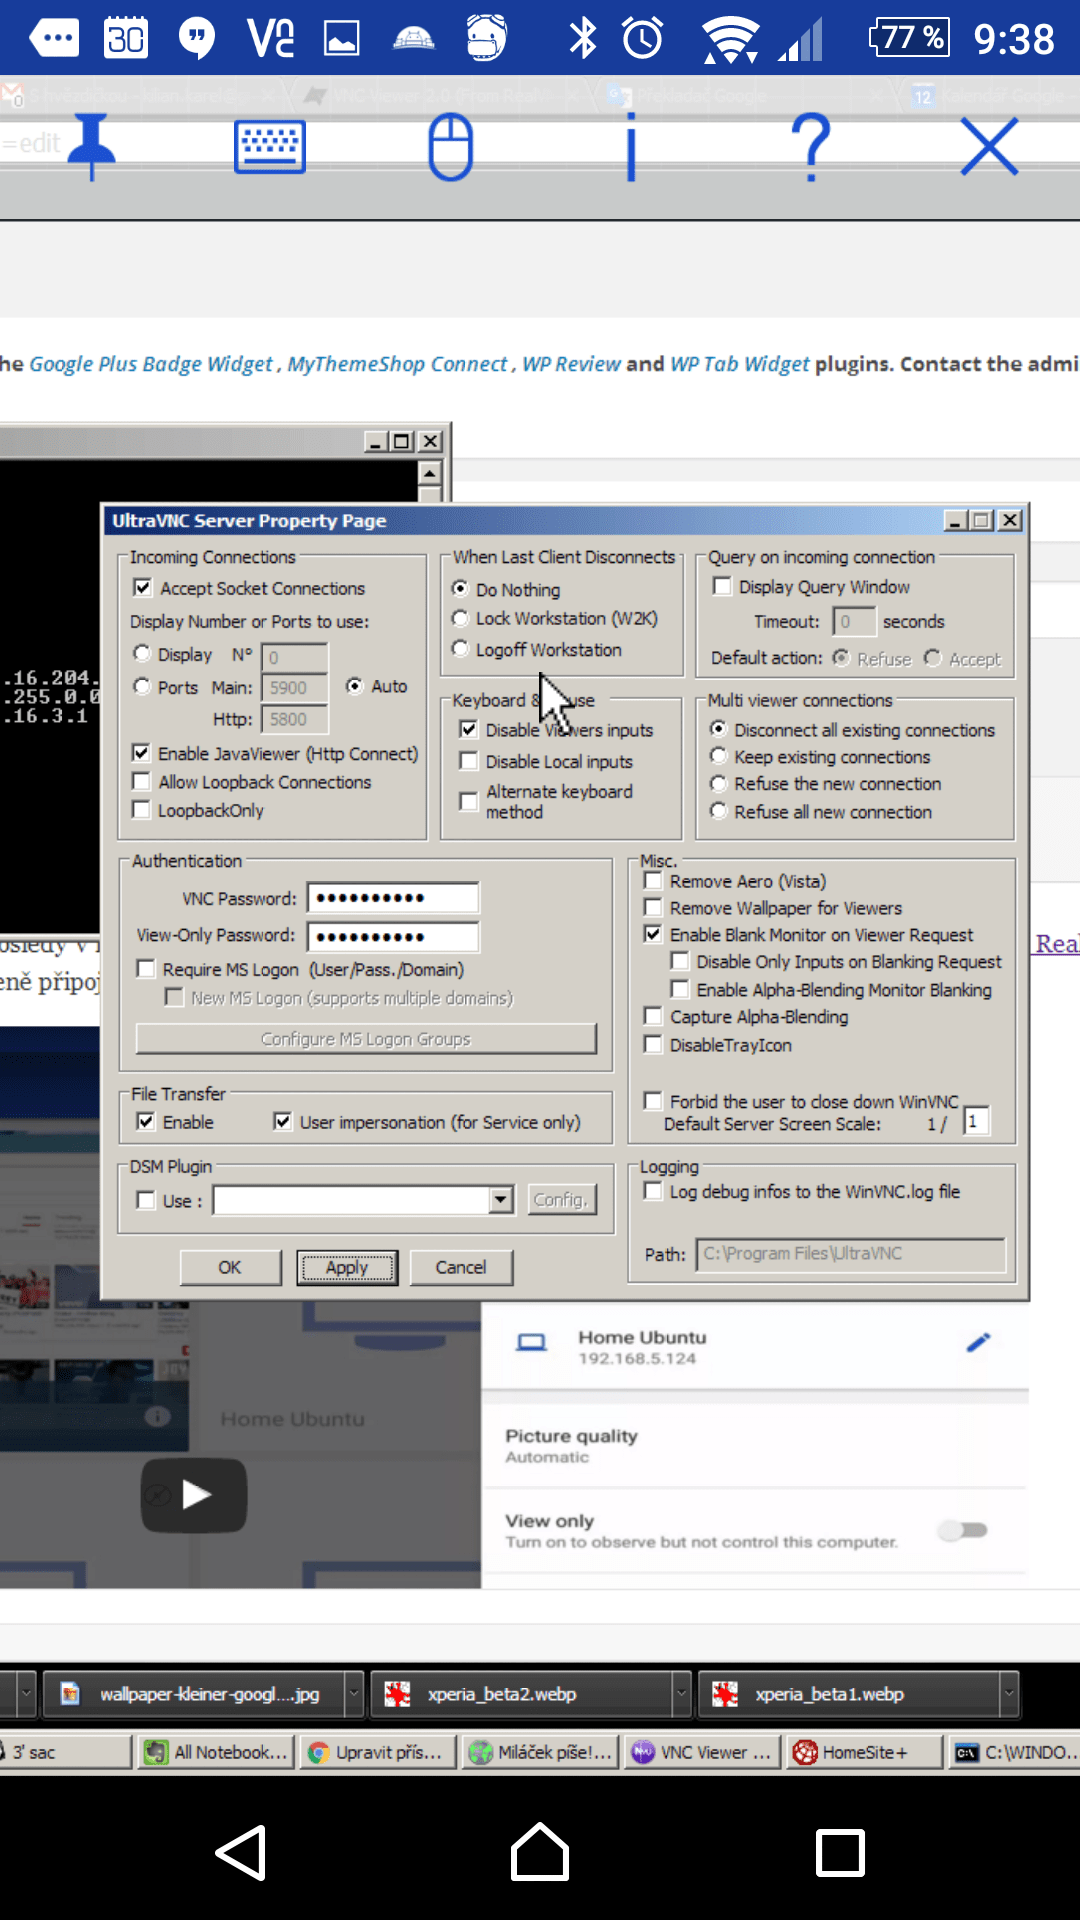Image resolution: width=1080 pixels, height=1920 pixels.
Task: Switch to HomeSite+ taskbar item
Action: (866, 1752)
